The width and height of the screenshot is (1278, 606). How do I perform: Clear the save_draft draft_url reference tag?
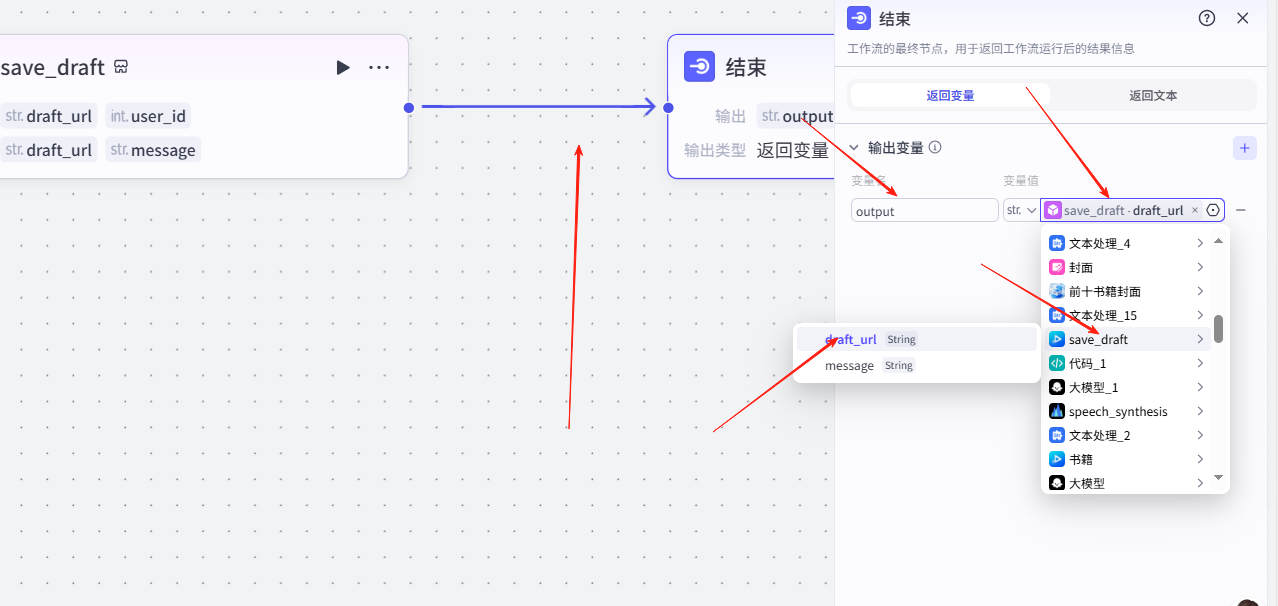coord(1194,210)
